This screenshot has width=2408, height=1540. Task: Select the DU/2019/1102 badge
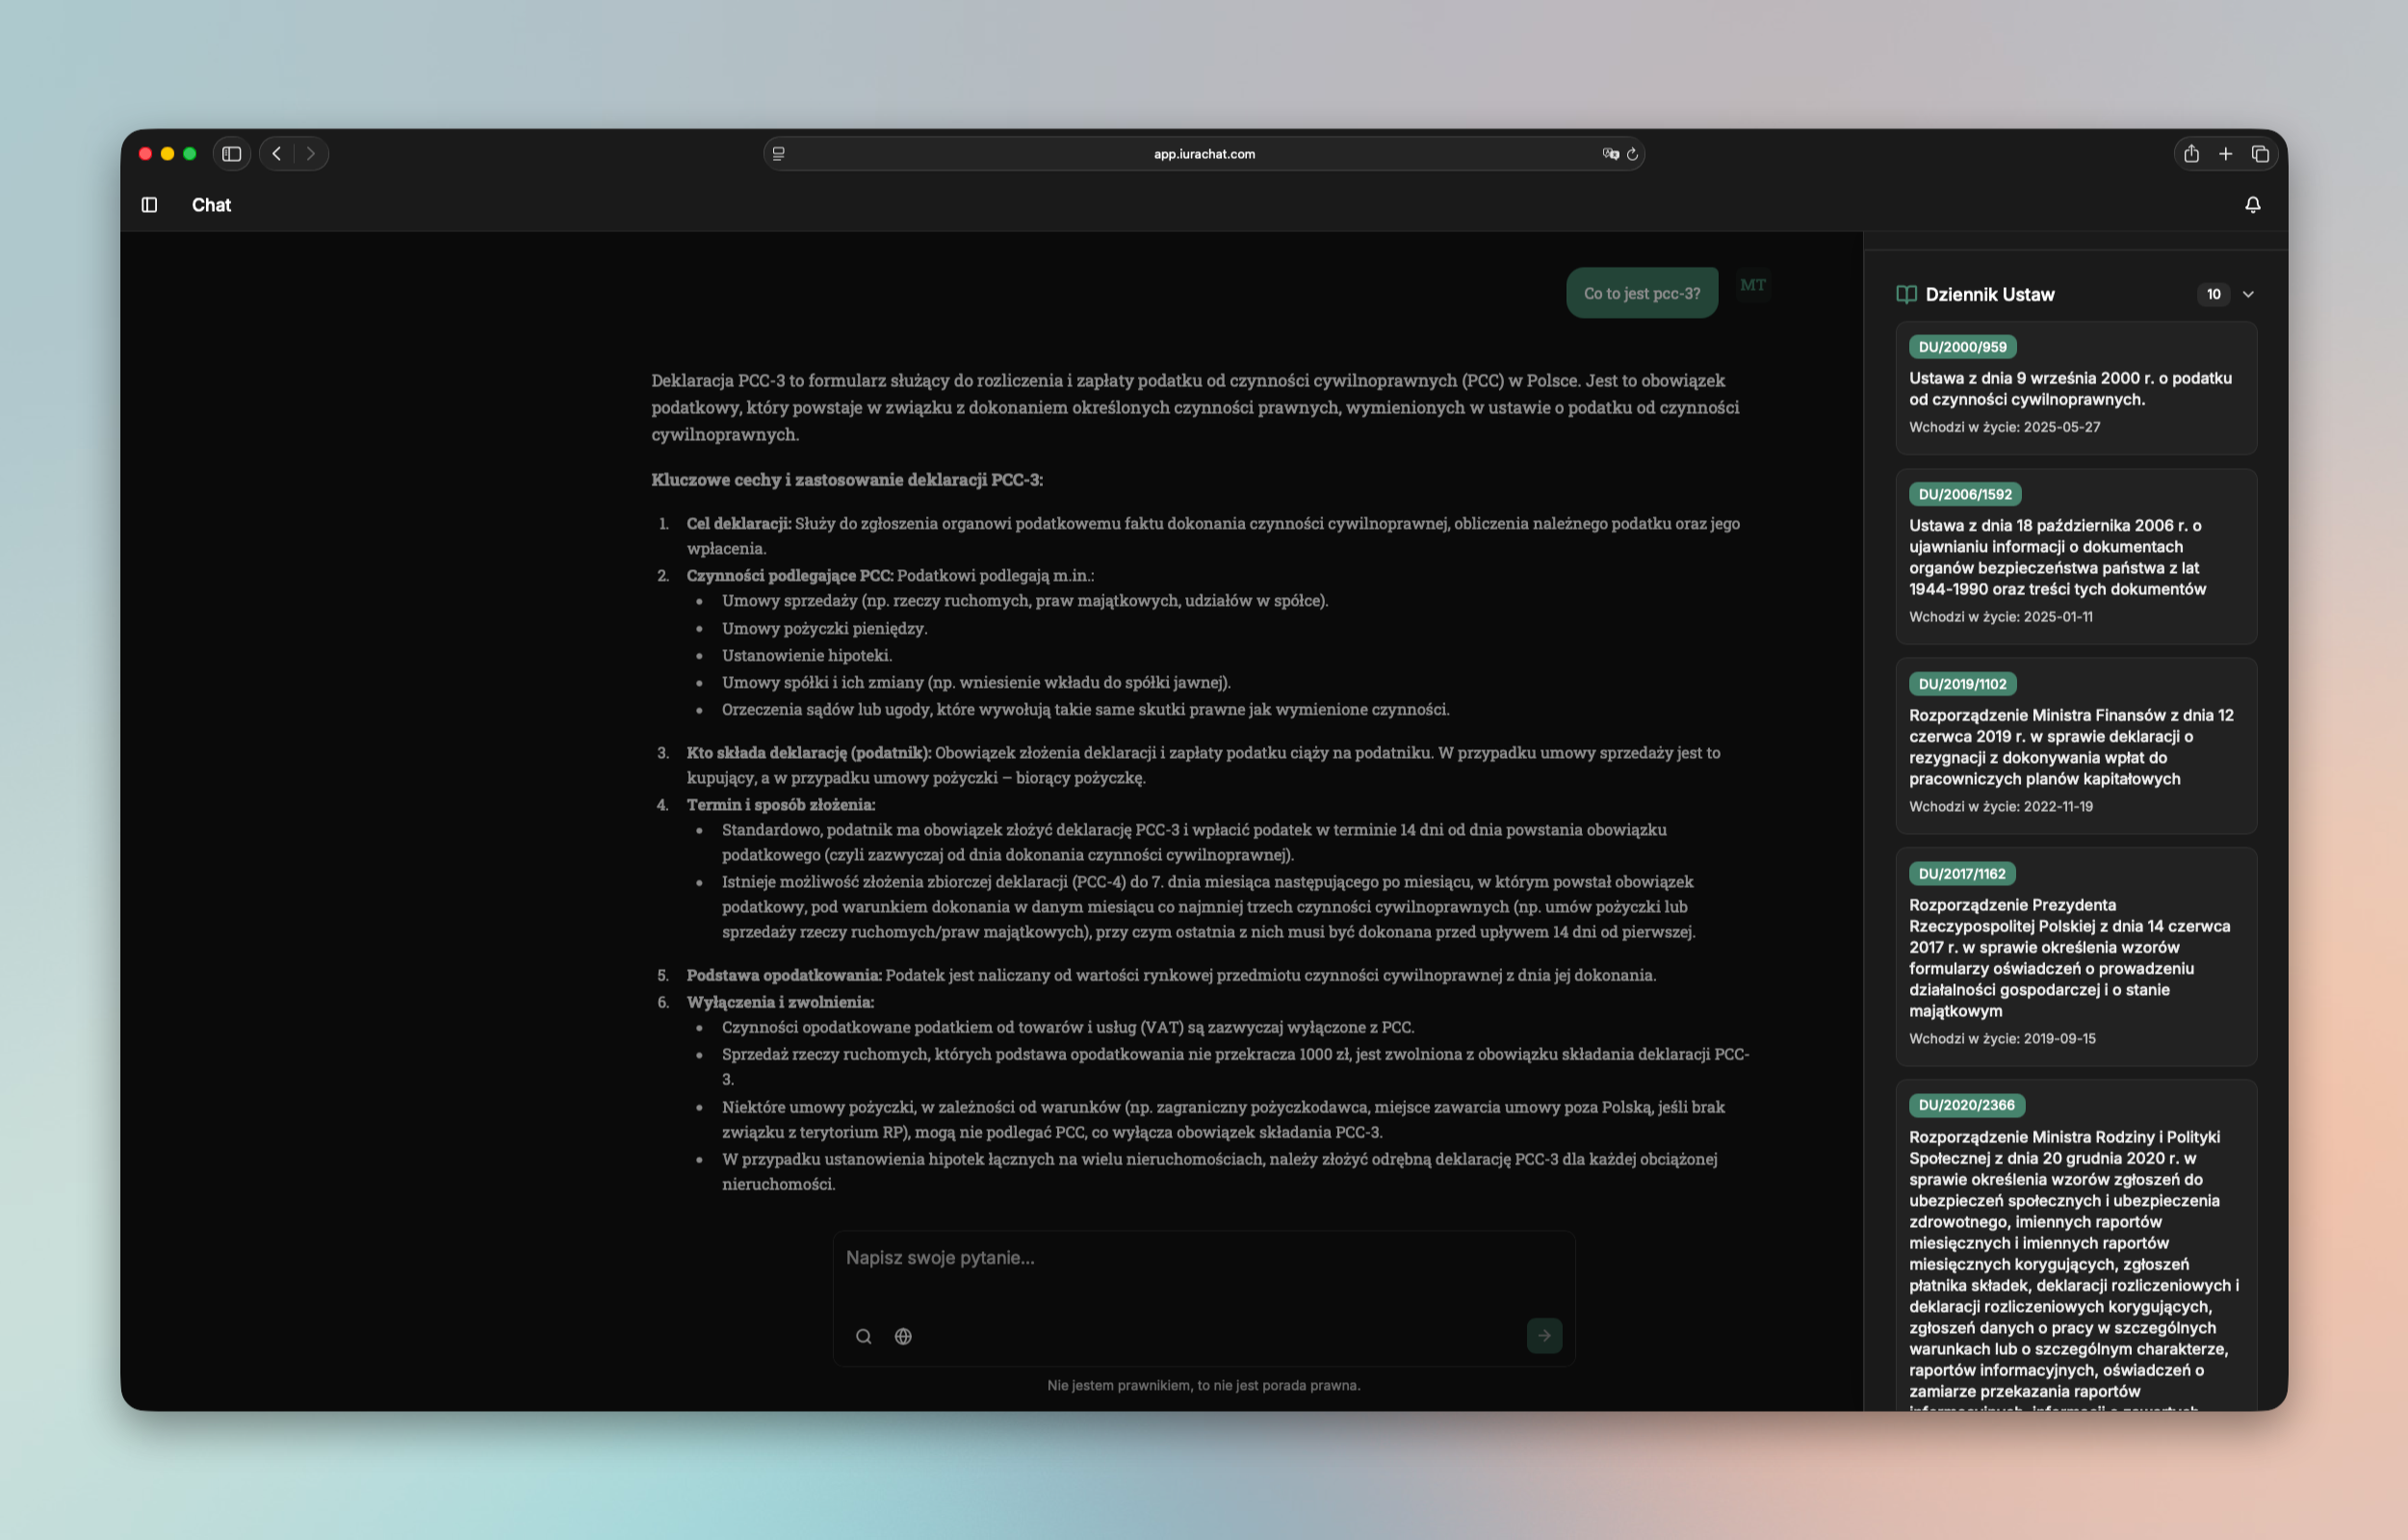[1962, 684]
